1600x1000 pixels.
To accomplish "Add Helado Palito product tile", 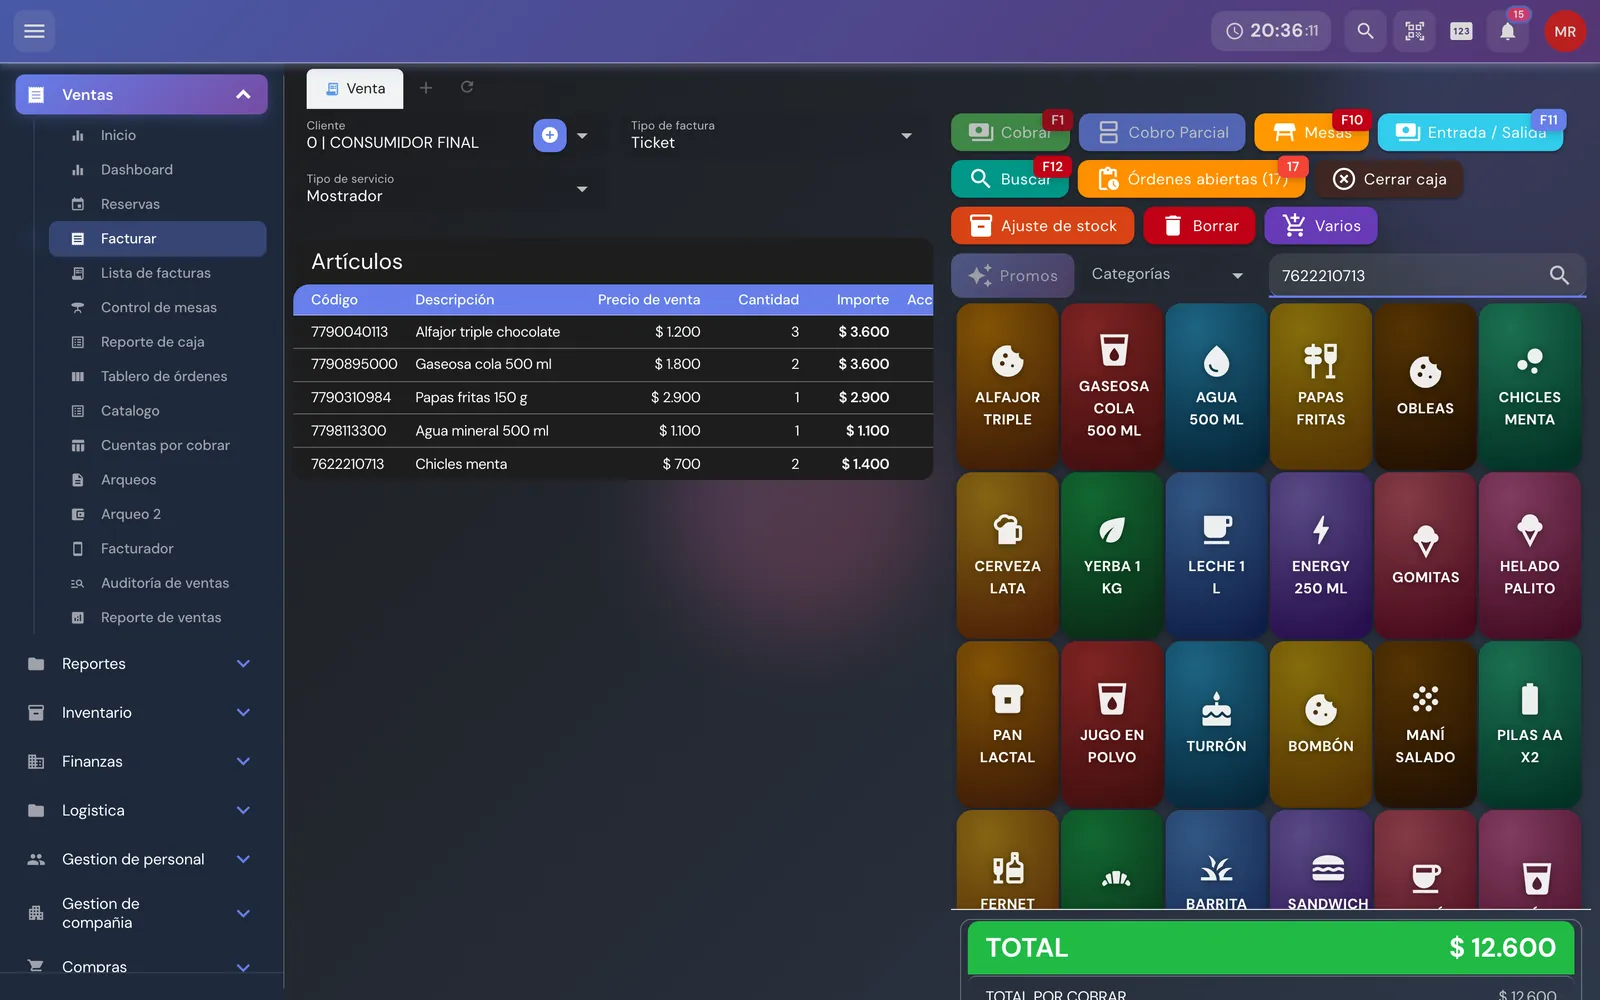I will 1529,555.
